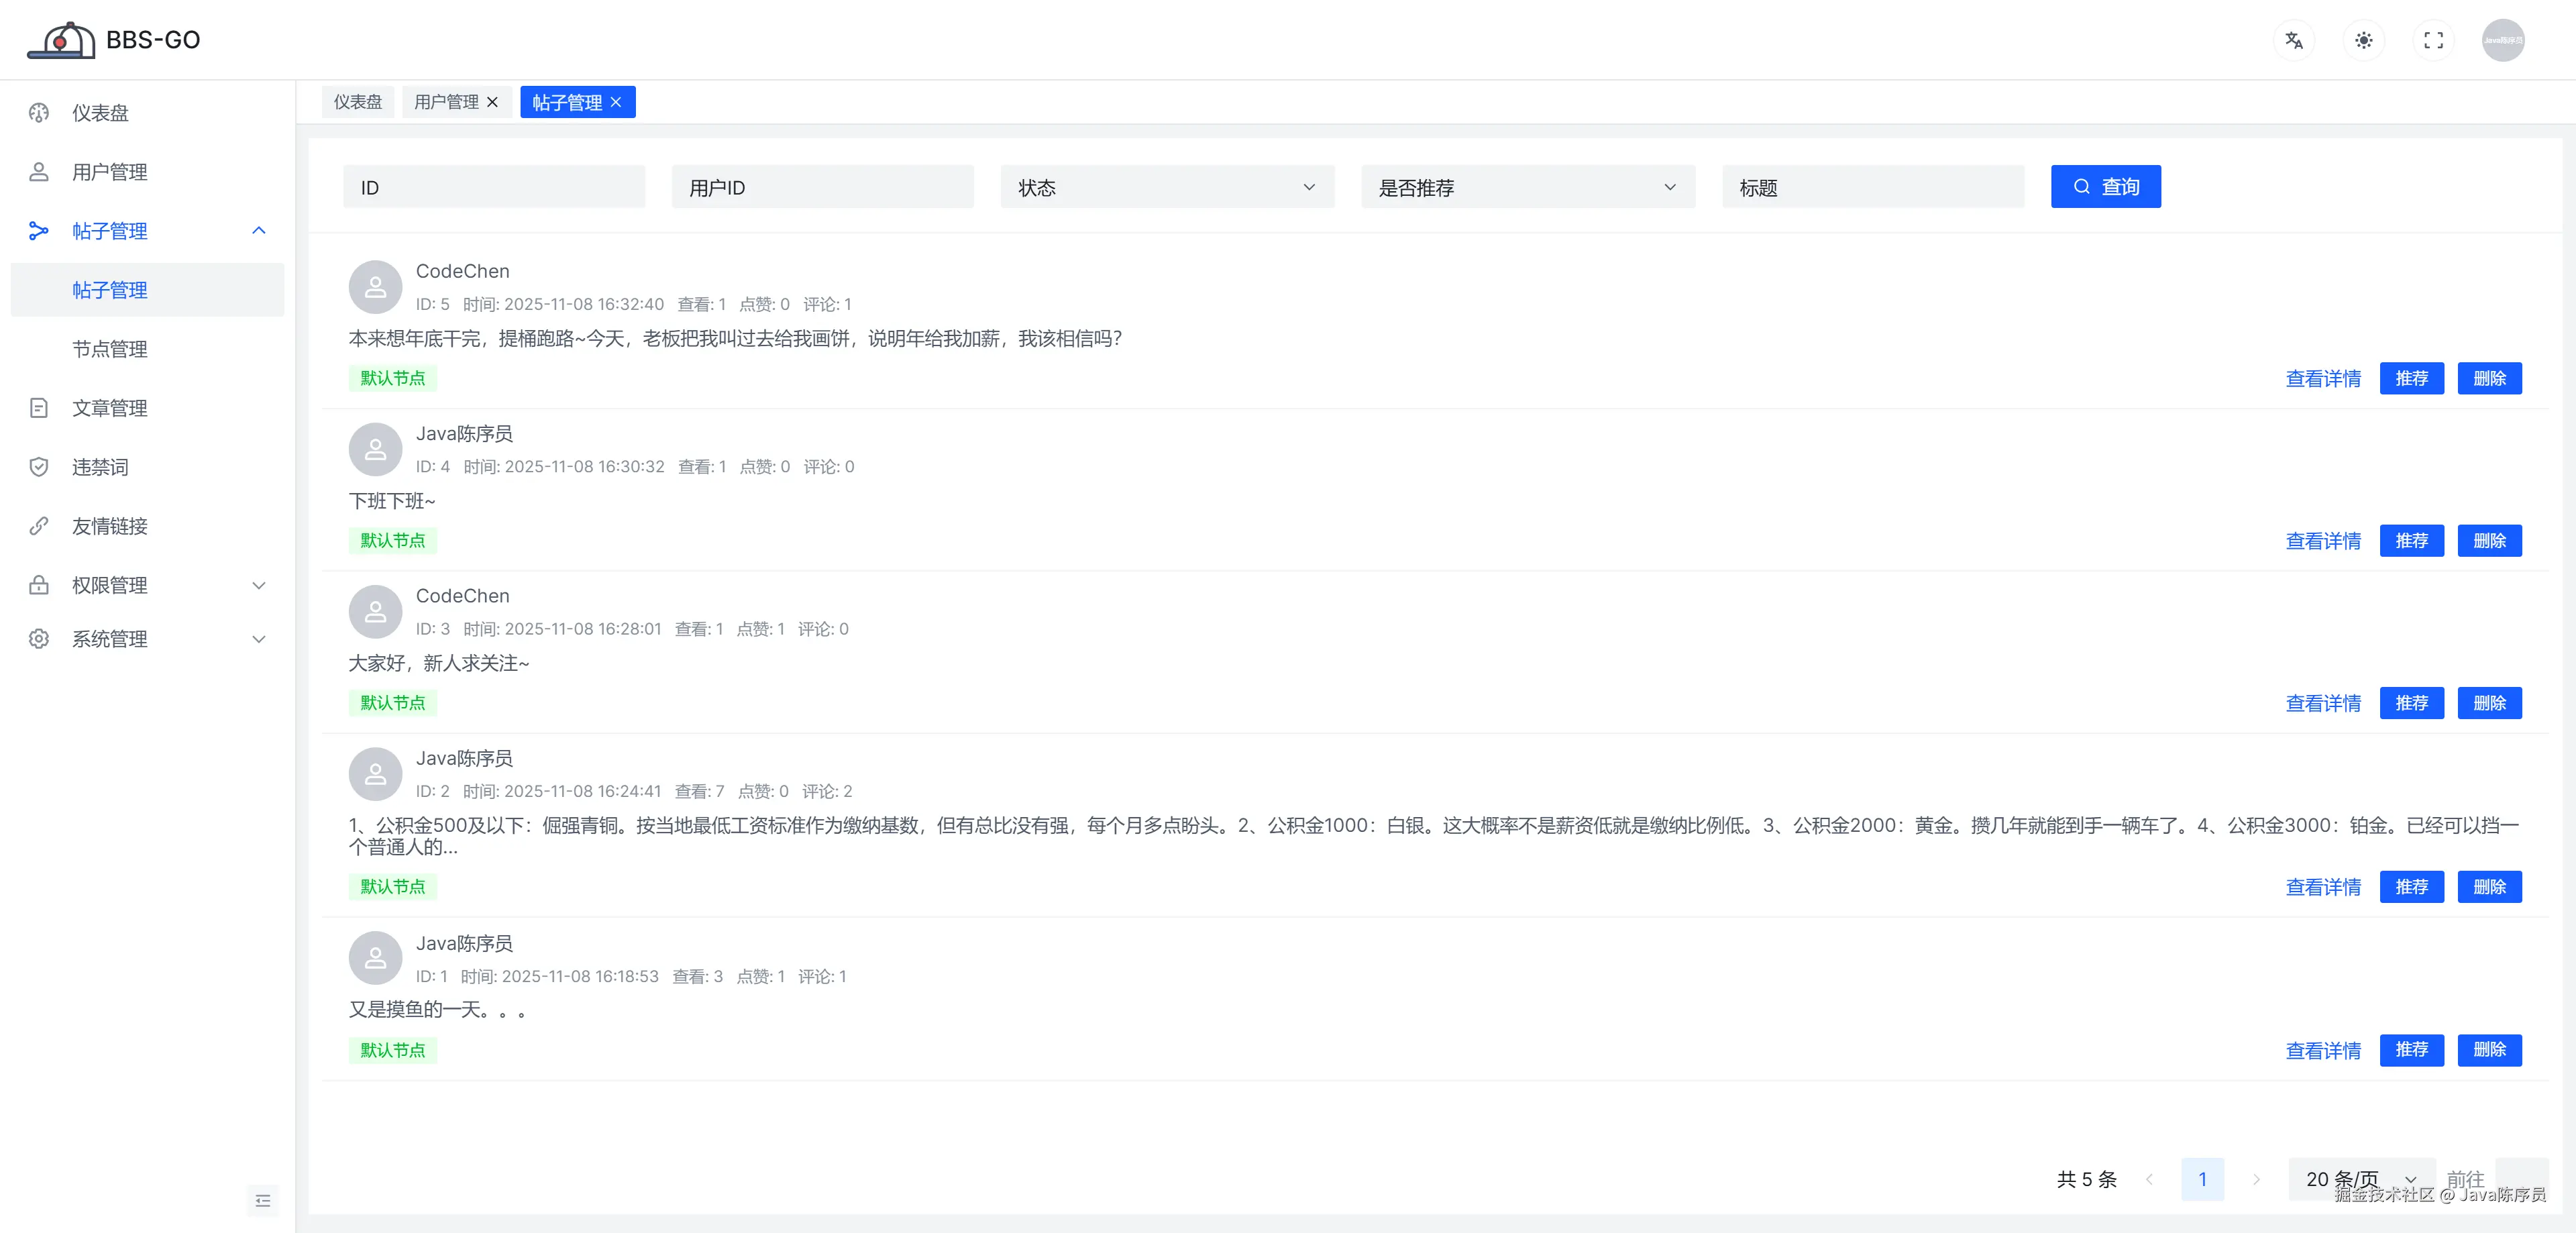Click the 标题 input field

(x=1872, y=187)
